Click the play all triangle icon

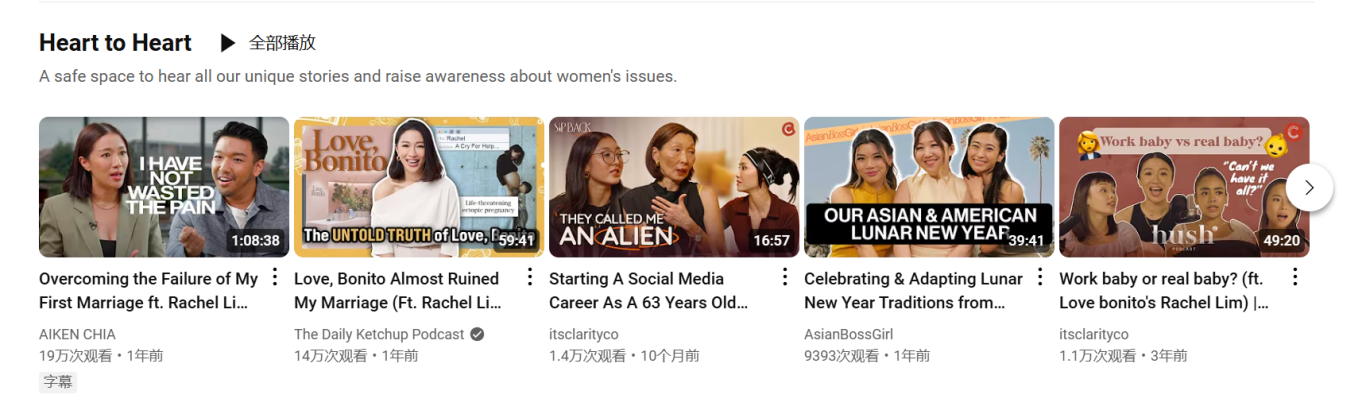coord(228,43)
